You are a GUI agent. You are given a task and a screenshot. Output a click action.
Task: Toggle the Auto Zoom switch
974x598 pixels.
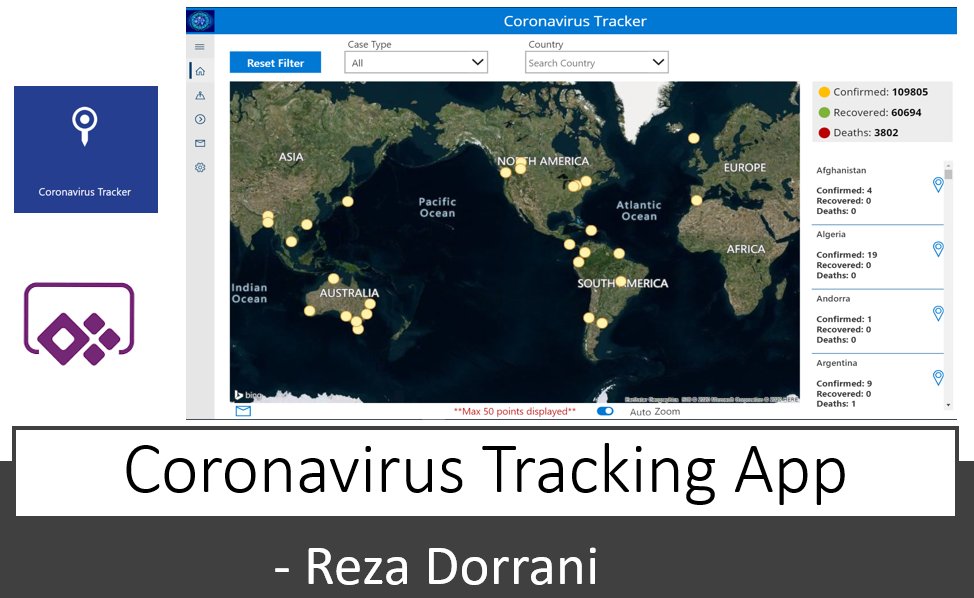(x=605, y=411)
